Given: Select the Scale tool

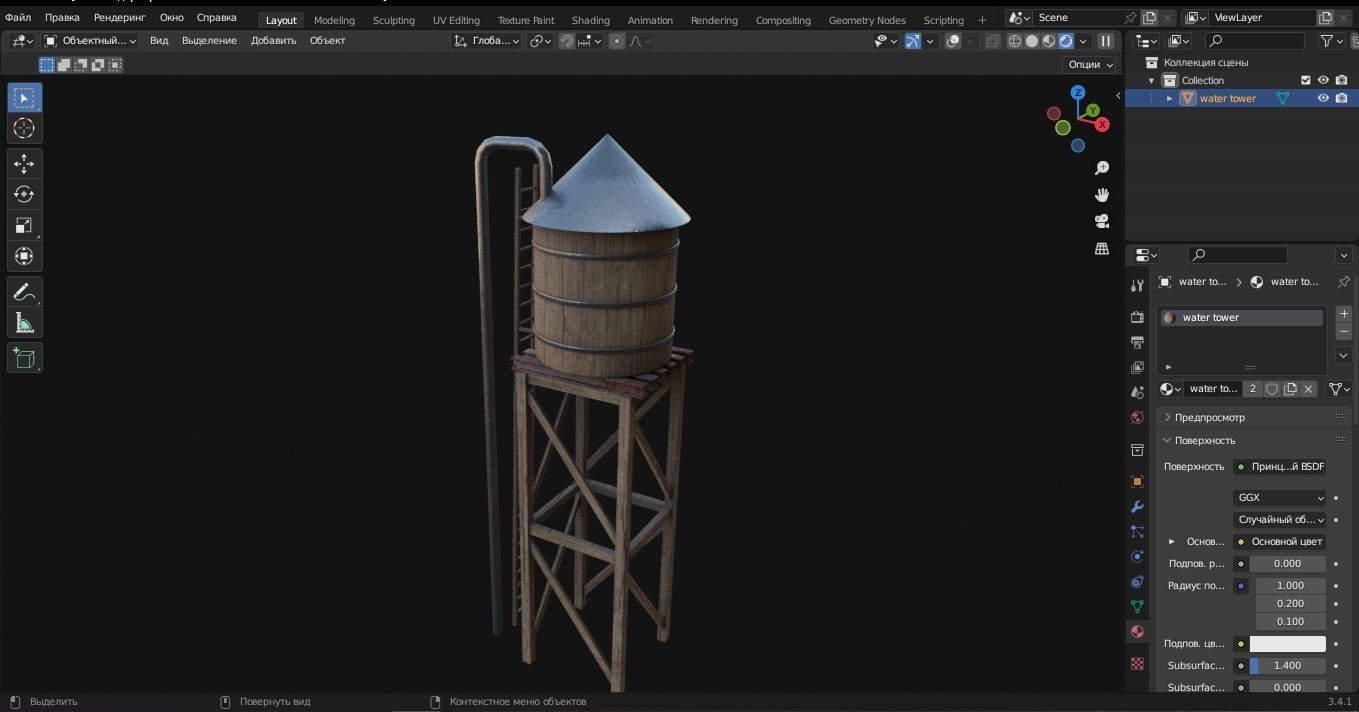Looking at the screenshot, I should [24, 225].
